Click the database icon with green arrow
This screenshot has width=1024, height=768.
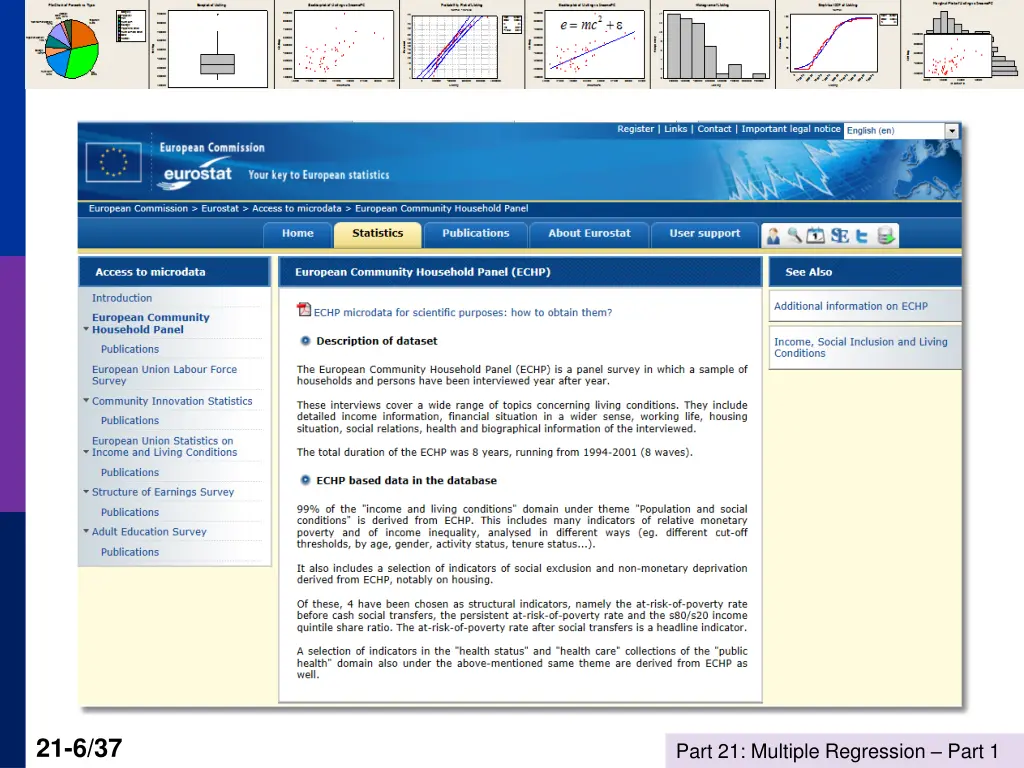886,236
